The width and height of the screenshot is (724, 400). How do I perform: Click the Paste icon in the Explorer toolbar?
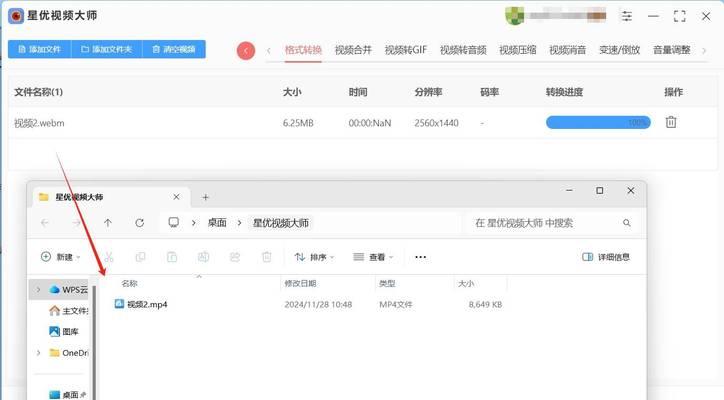pos(172,257)
